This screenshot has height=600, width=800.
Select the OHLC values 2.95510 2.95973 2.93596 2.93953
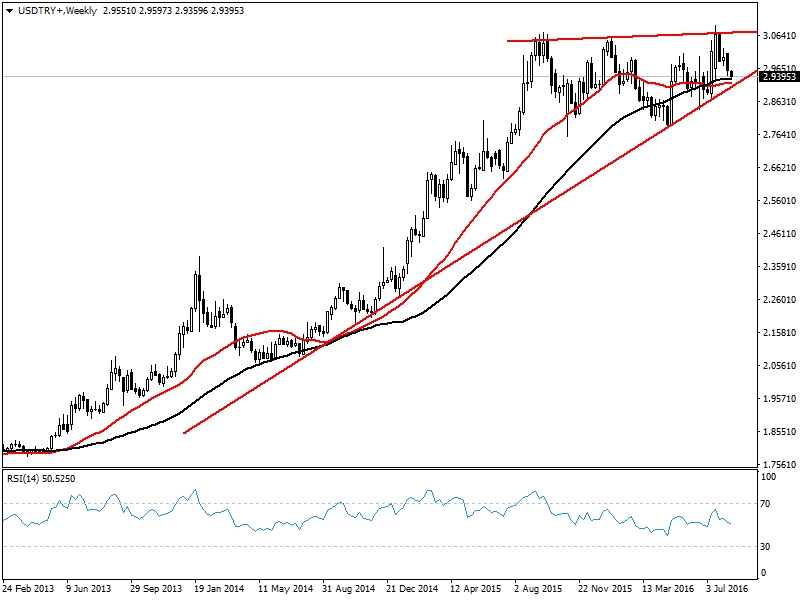coord(173,11)
